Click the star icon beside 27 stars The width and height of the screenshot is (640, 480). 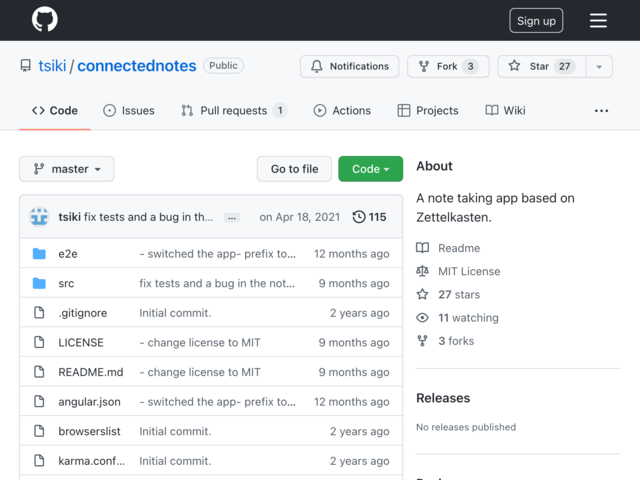(x=422, y=294)
